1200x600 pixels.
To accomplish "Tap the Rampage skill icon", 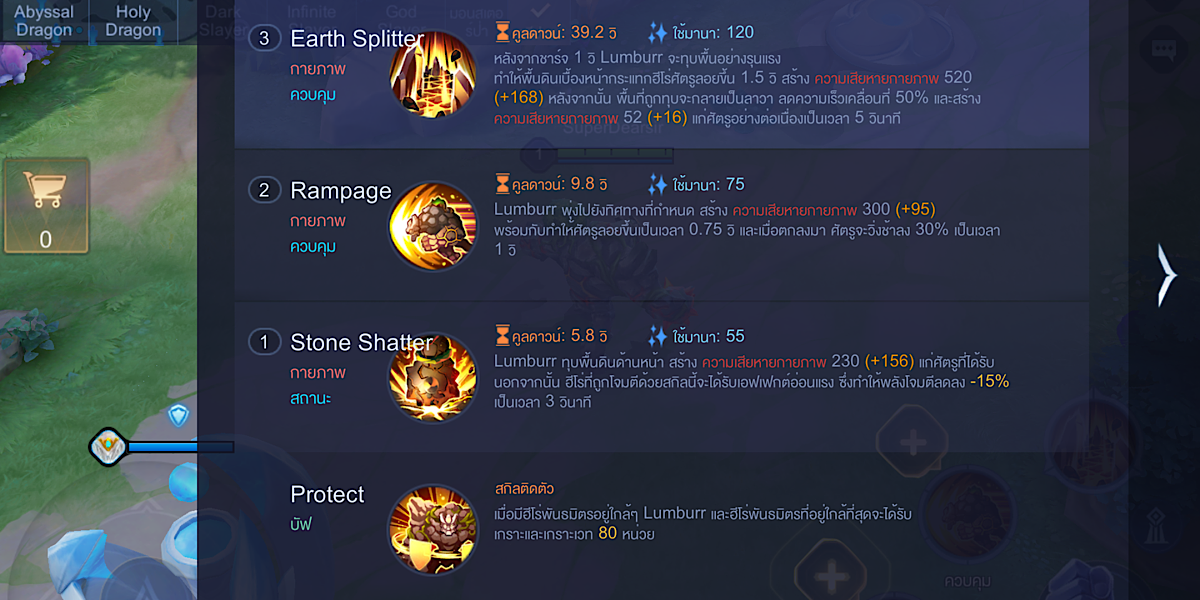I will pyautogui.click(x=434, y=226).
